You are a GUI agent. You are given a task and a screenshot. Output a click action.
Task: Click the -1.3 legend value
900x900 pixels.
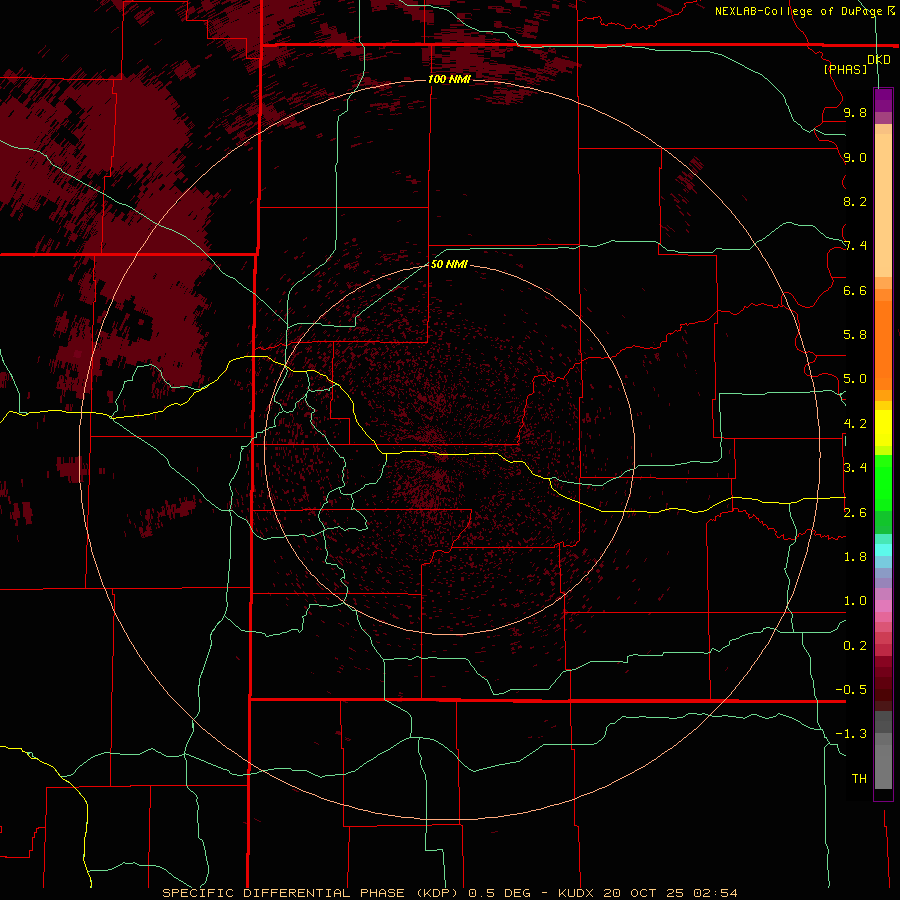click(x=851, y=734)
